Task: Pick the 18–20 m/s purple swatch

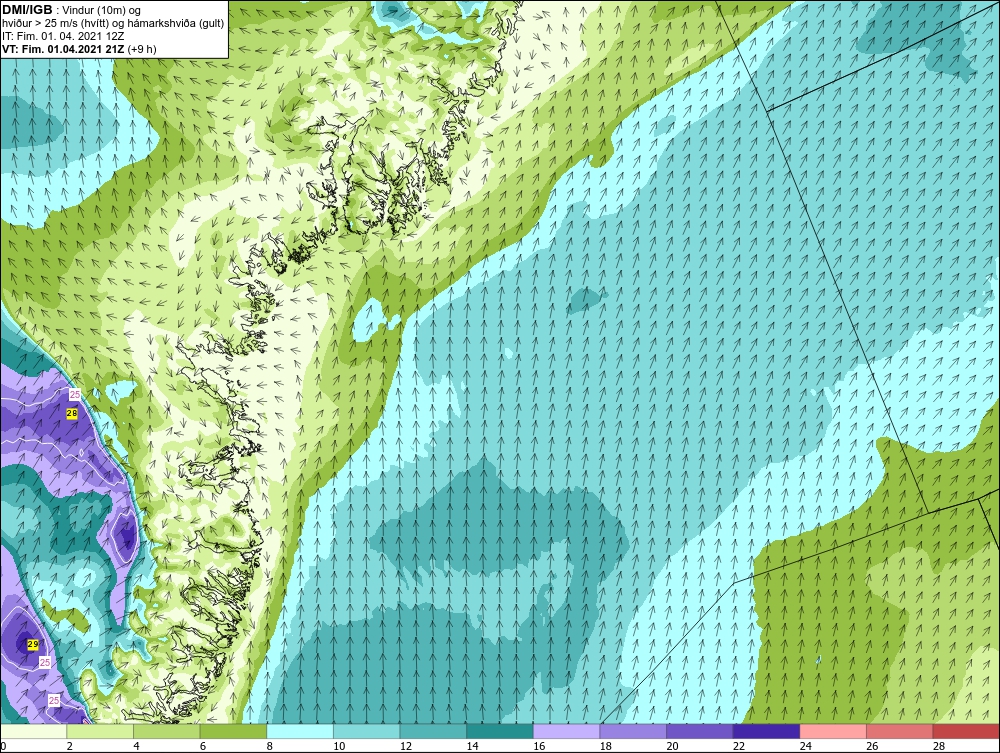Action: click(x=633, y=731)
